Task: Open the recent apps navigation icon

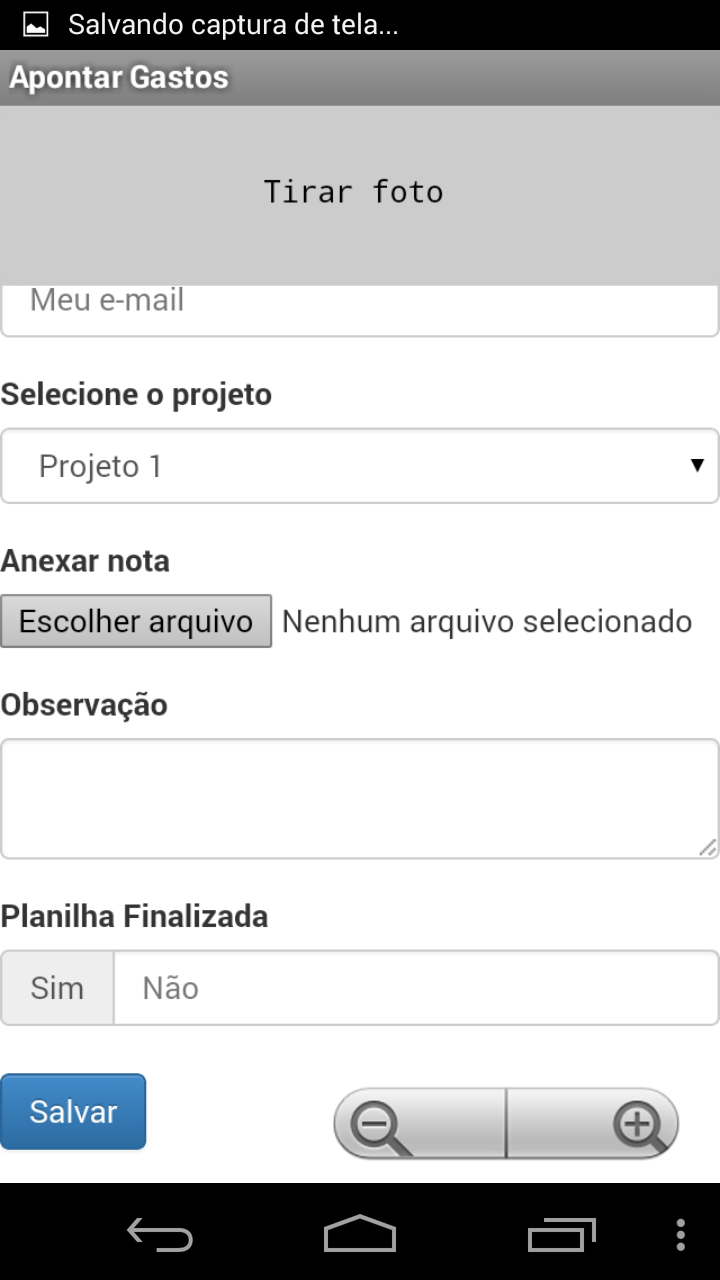Action: point(561,1234)
